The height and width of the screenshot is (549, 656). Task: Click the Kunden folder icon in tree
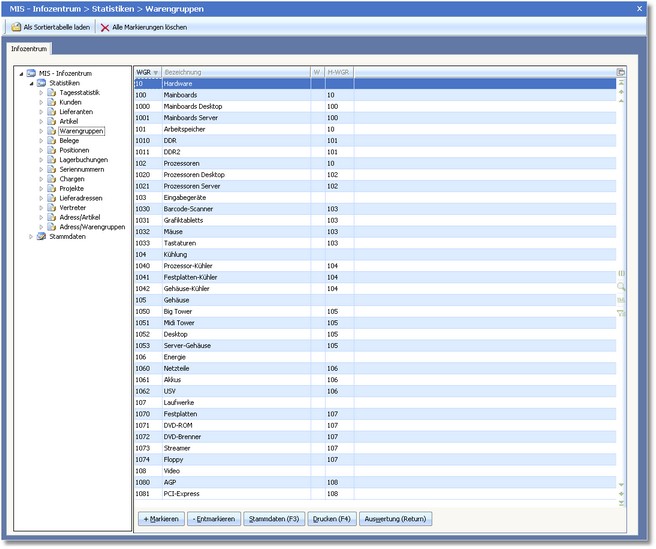point(51,102)
